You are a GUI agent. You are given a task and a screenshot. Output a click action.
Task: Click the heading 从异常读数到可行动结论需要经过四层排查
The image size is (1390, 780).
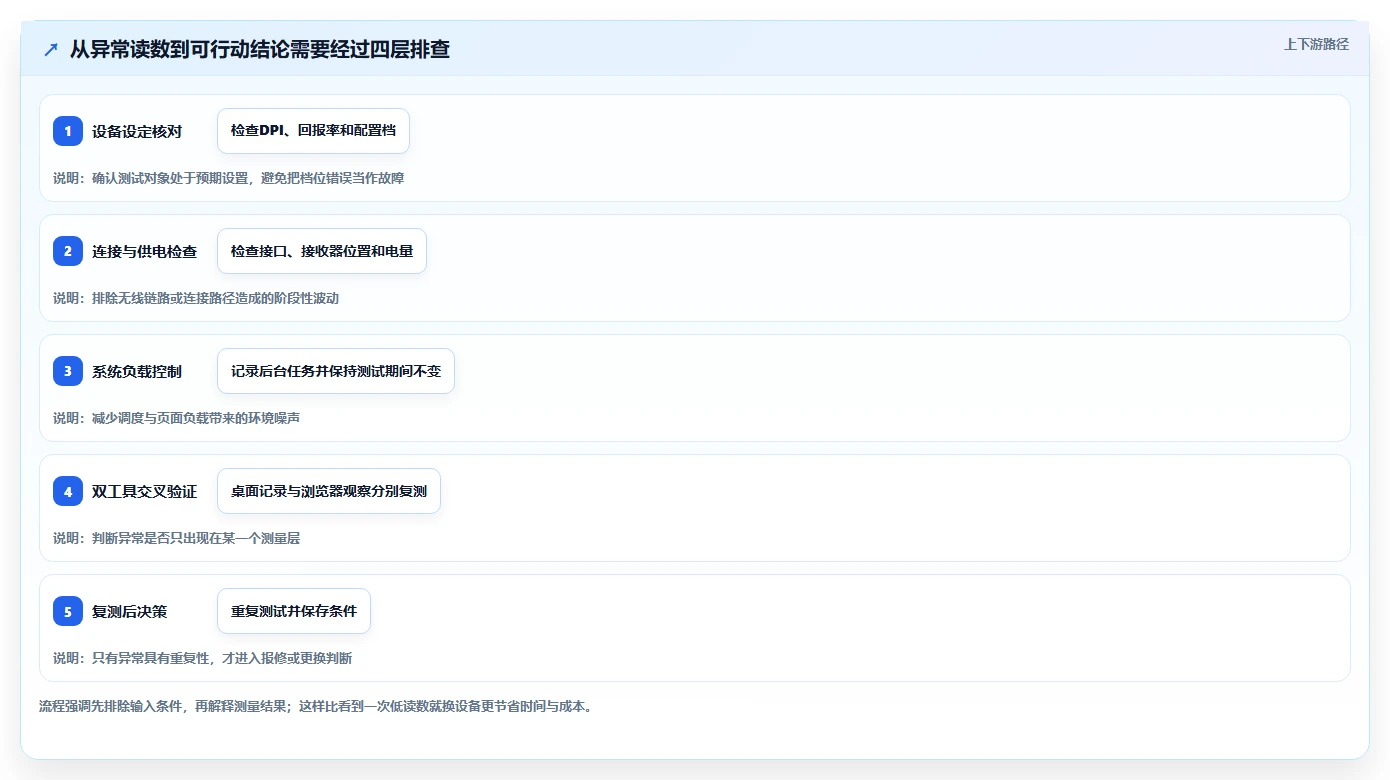pyautogui.click(x=260, y=49)
